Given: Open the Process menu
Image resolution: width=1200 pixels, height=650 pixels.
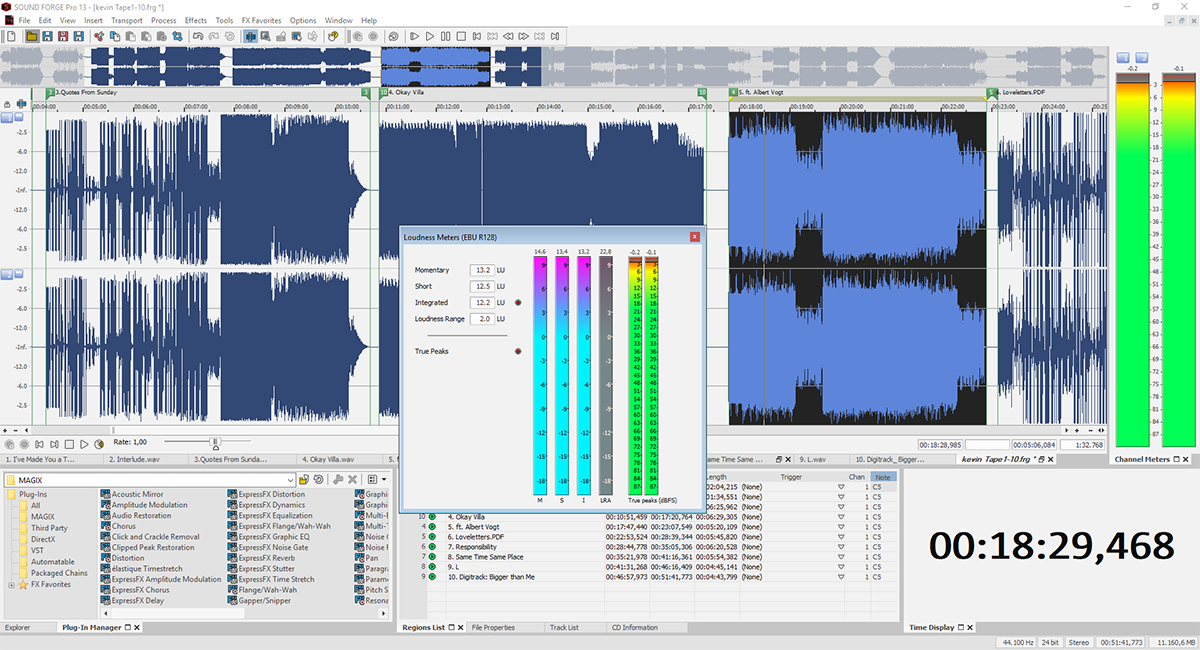Looking at the screenshot, I should [x=163, y=20].
